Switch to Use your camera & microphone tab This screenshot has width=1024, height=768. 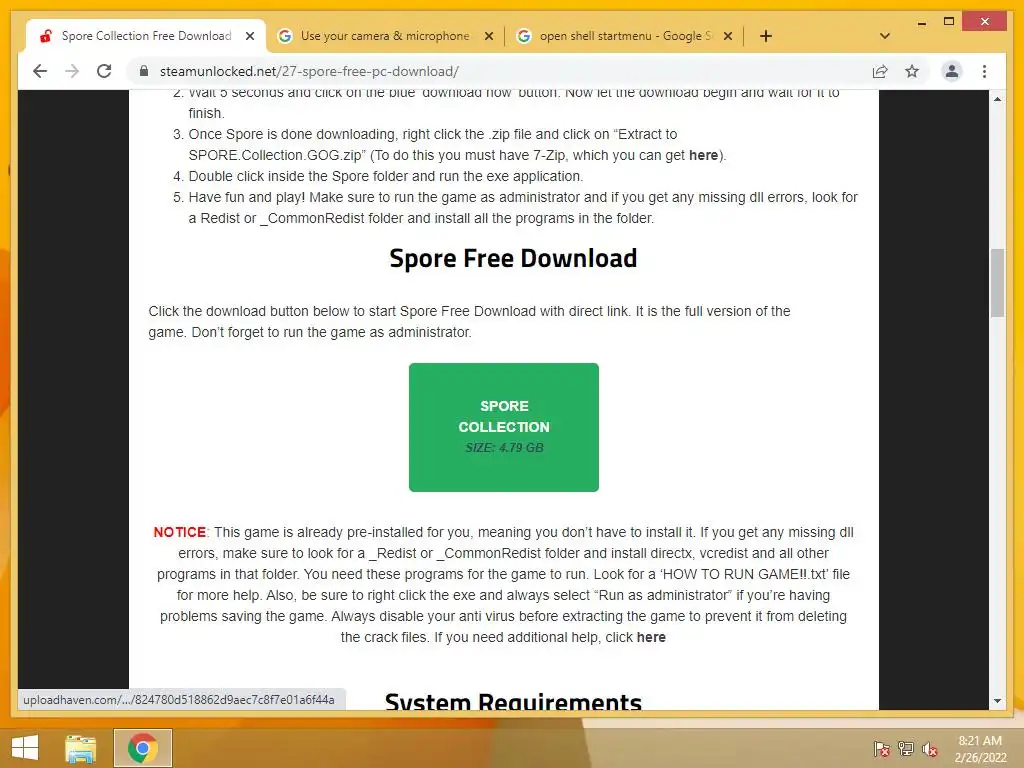click(385, 36)
